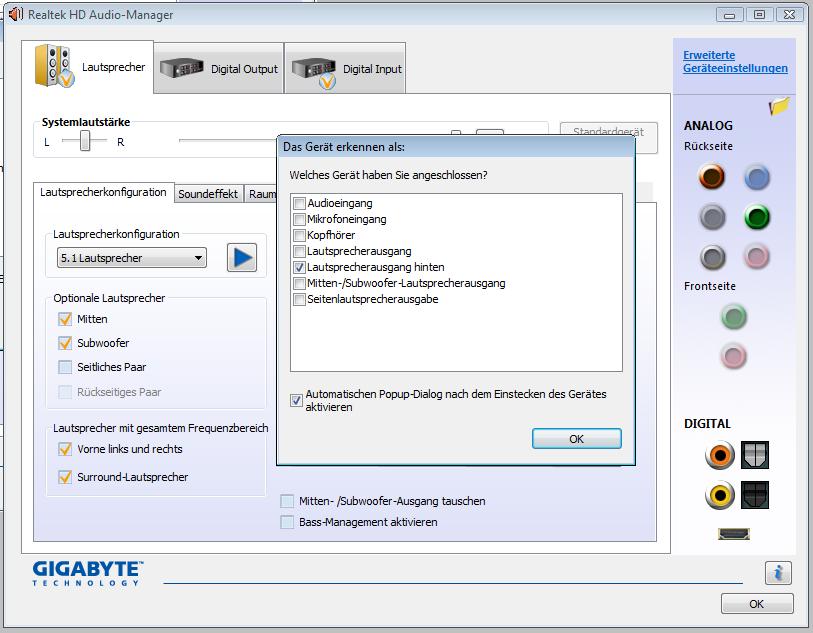Screen dimensions: 813x633
Task: Open connector settings folder icon
Action: (x=779, y=106)
